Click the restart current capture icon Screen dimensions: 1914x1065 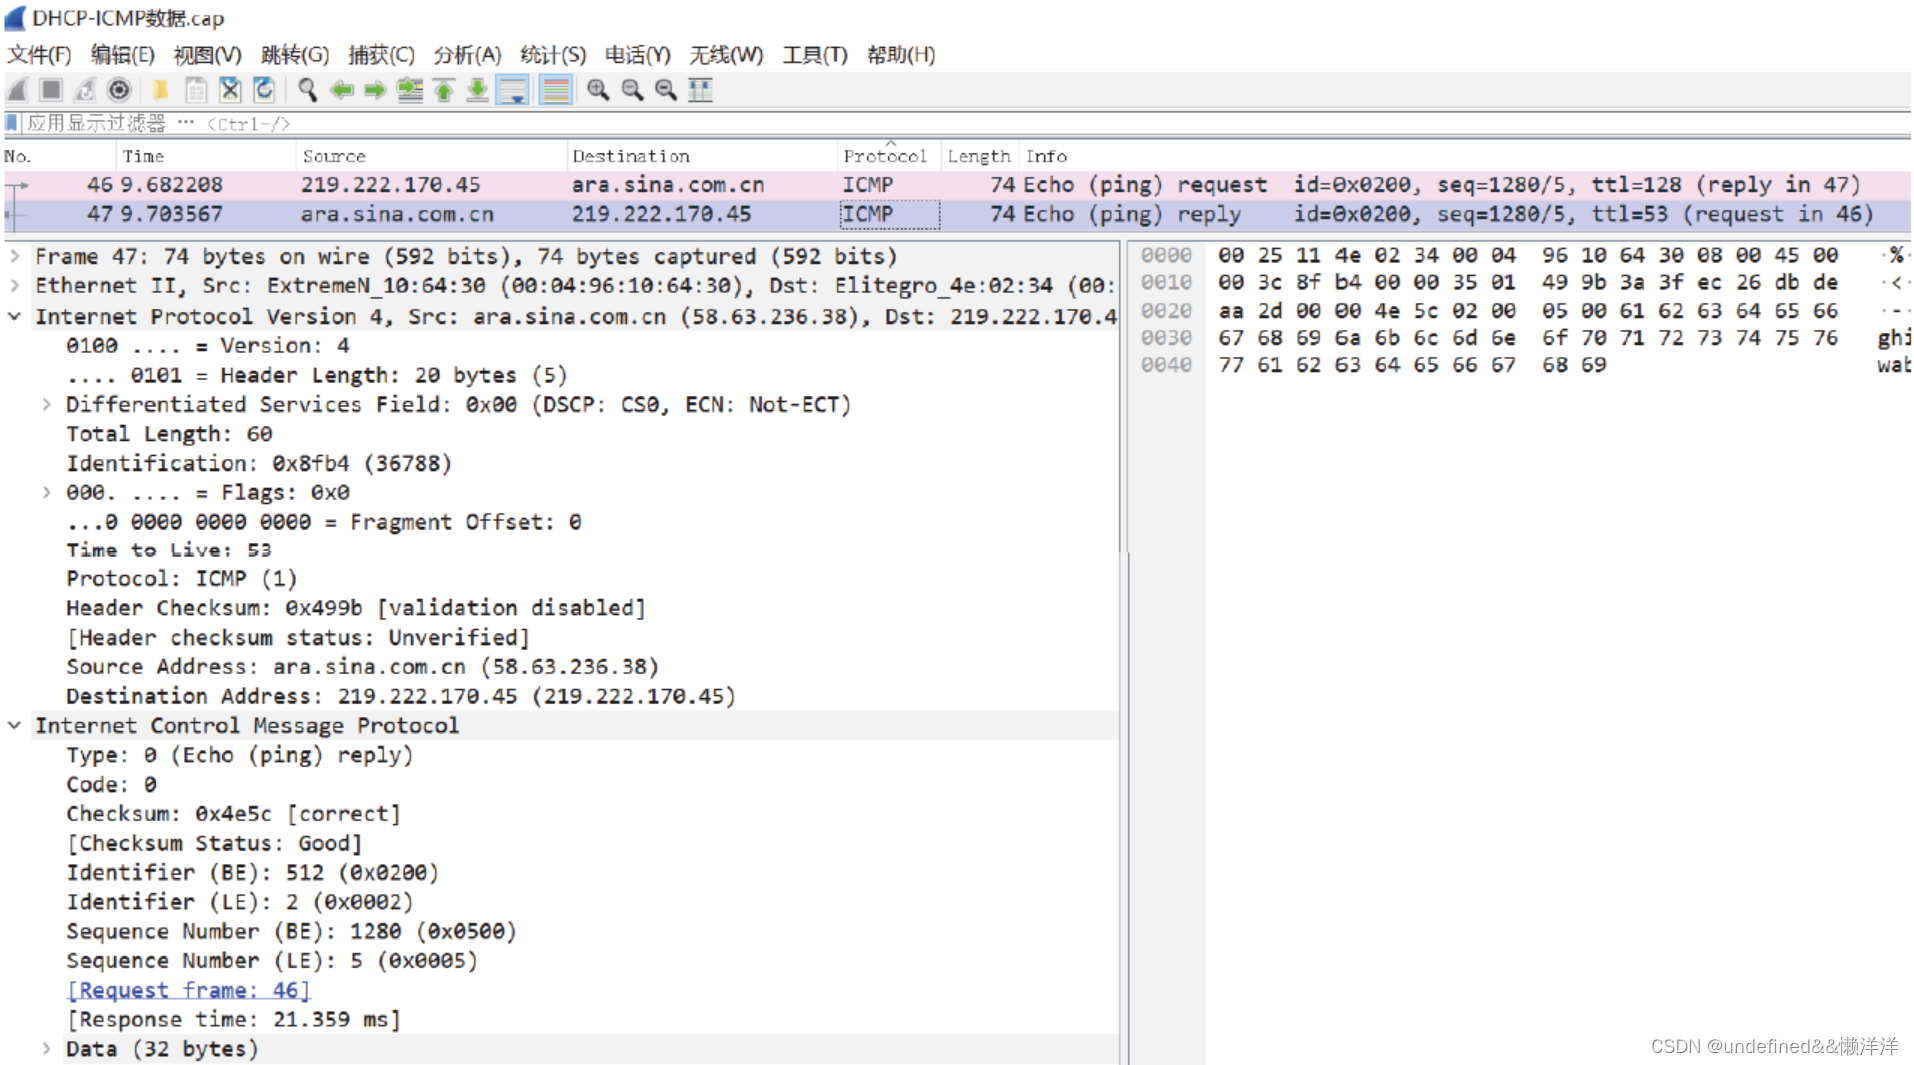(x=85, y=91)
